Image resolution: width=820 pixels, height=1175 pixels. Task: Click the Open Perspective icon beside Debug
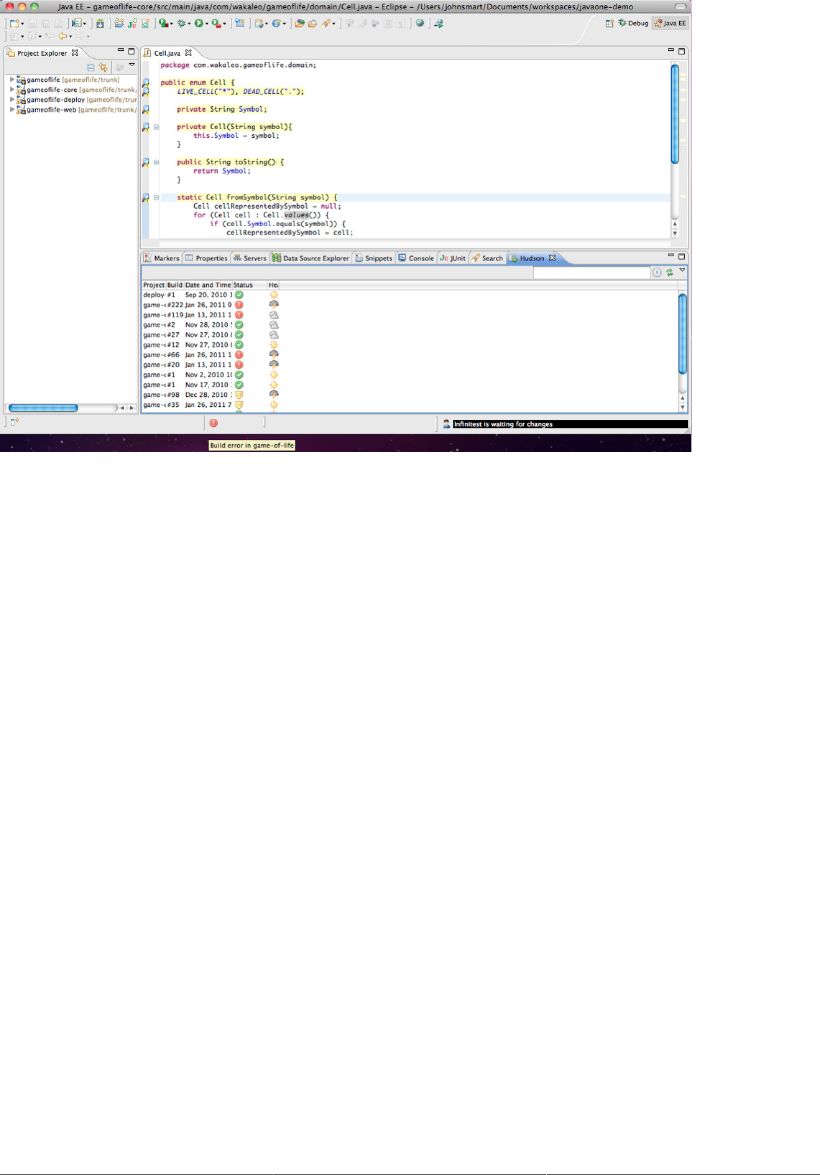pos(609,23)
